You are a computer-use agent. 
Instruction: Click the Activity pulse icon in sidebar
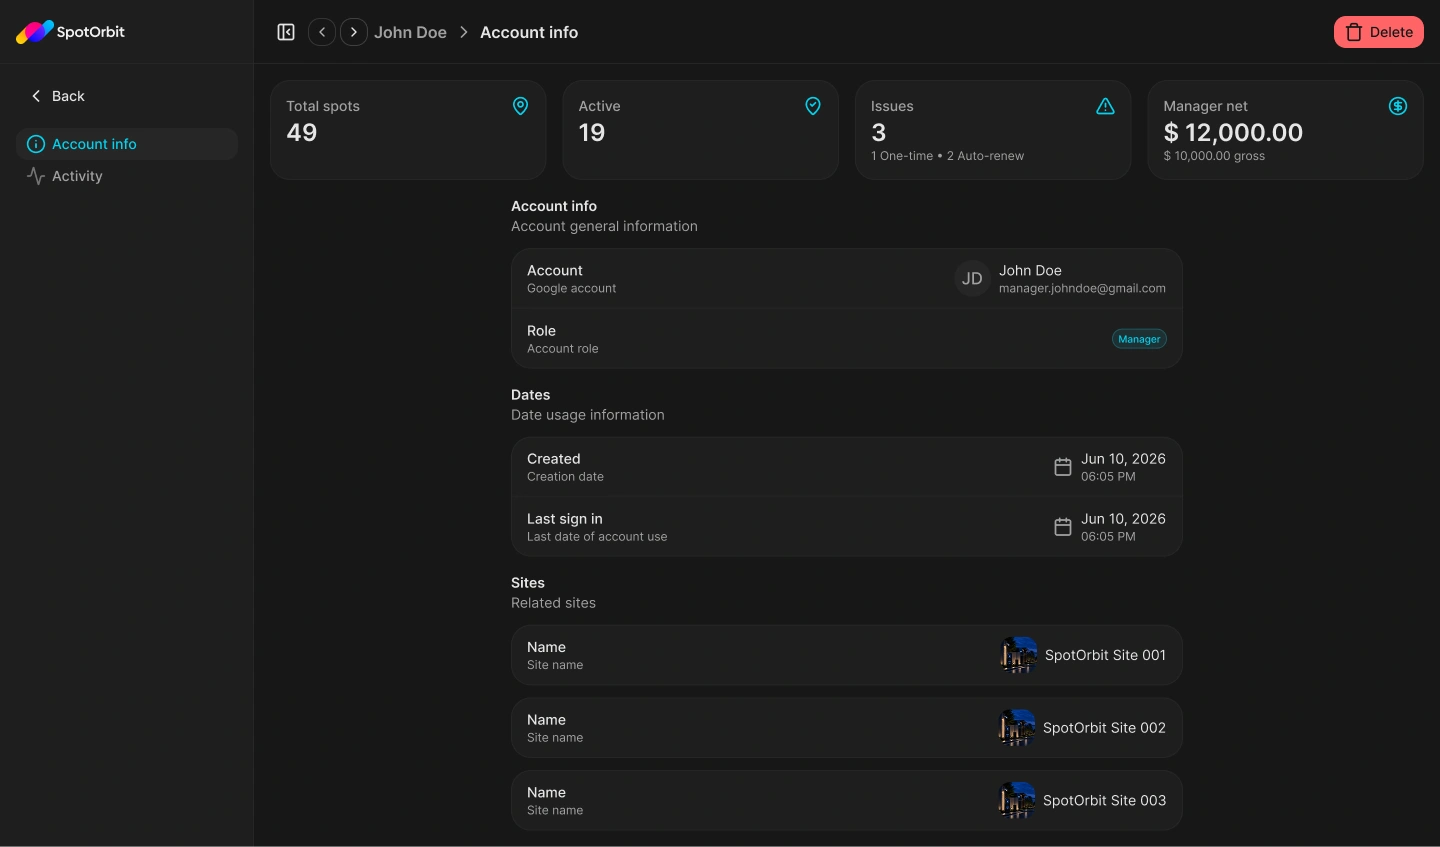pyautogui.click(x=36, y=176)
